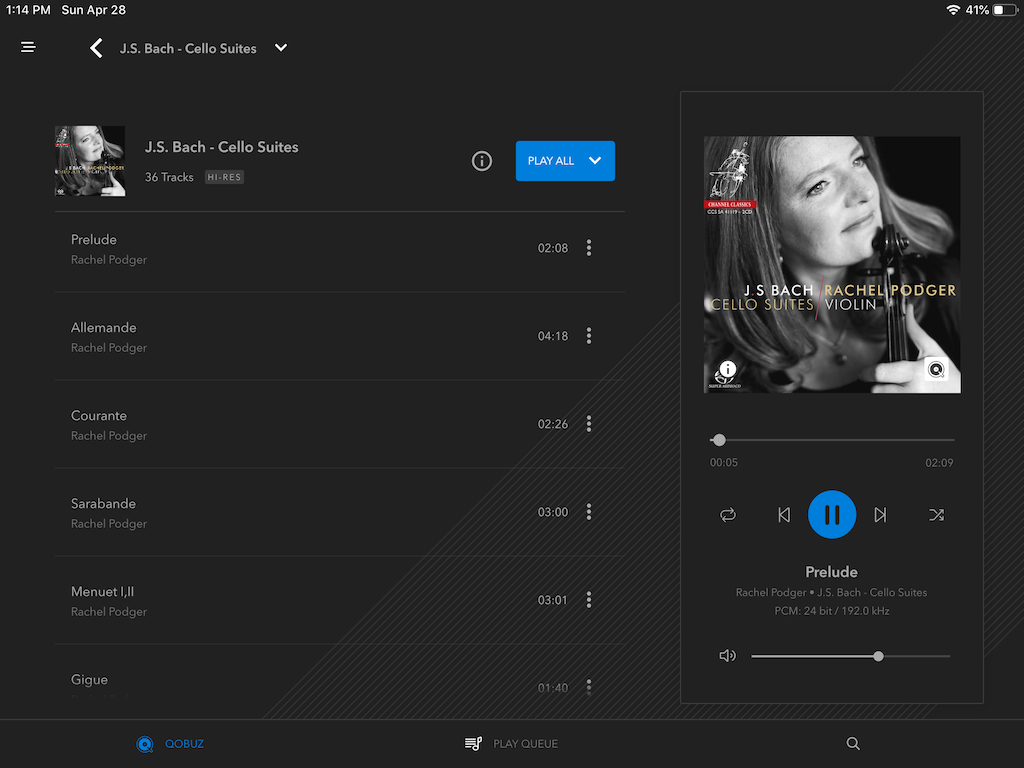Open more options for the Menuet I,II track
Screen dimensions: 1024x768
click(x=589, y=600)
